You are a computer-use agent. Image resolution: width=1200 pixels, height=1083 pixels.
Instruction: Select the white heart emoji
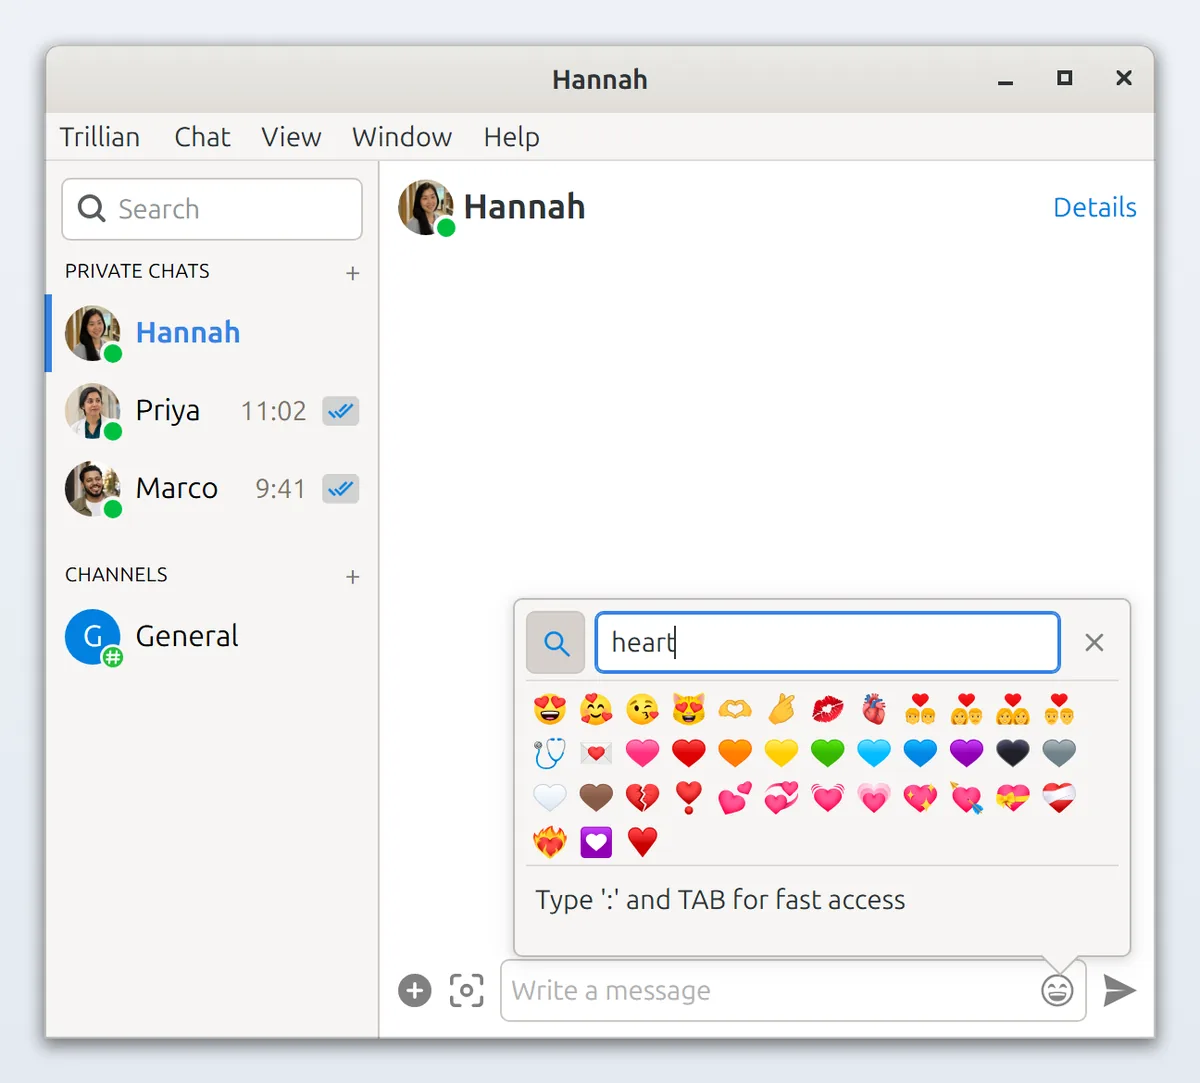[x=550, y=797]
